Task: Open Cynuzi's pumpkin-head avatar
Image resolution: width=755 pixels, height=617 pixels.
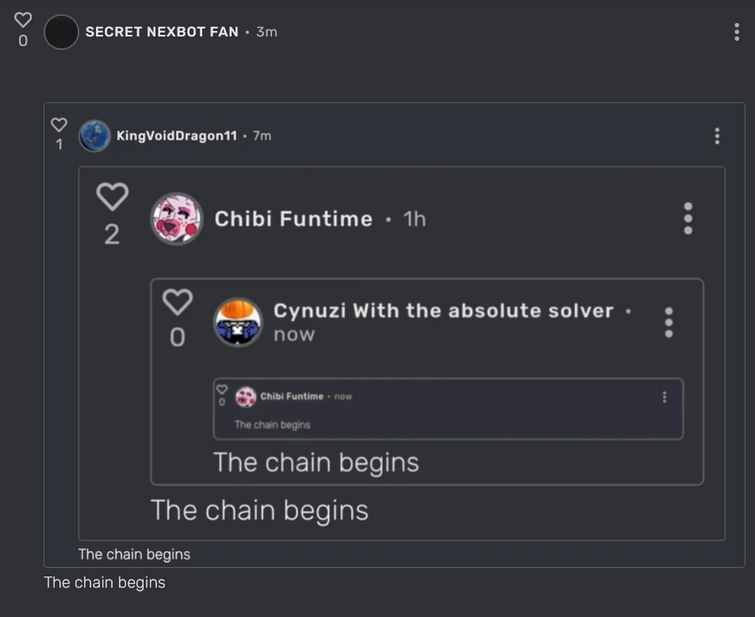Action: (238, 322)
